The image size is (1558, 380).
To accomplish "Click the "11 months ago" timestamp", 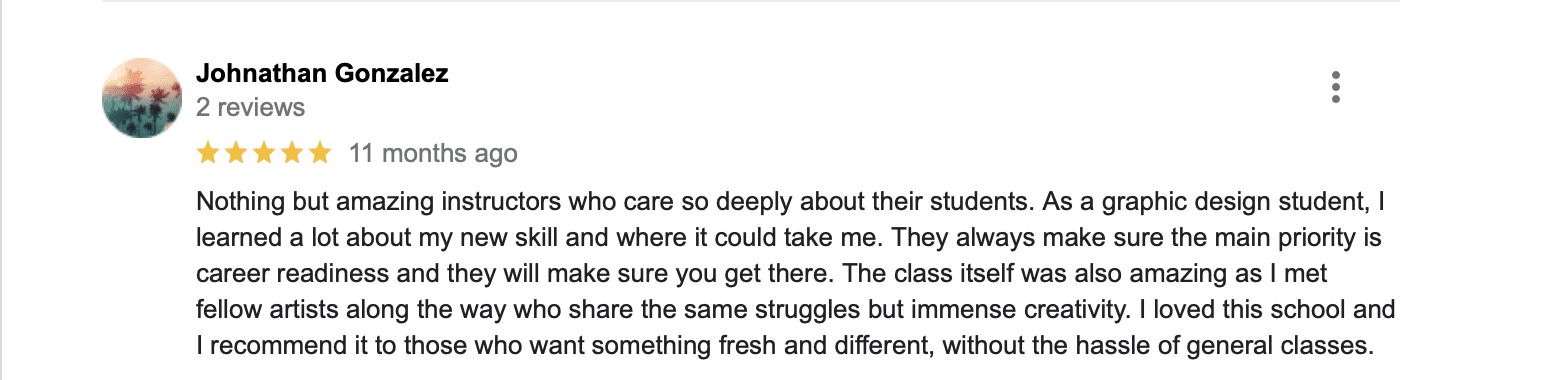I will click(x=433, y=154).
